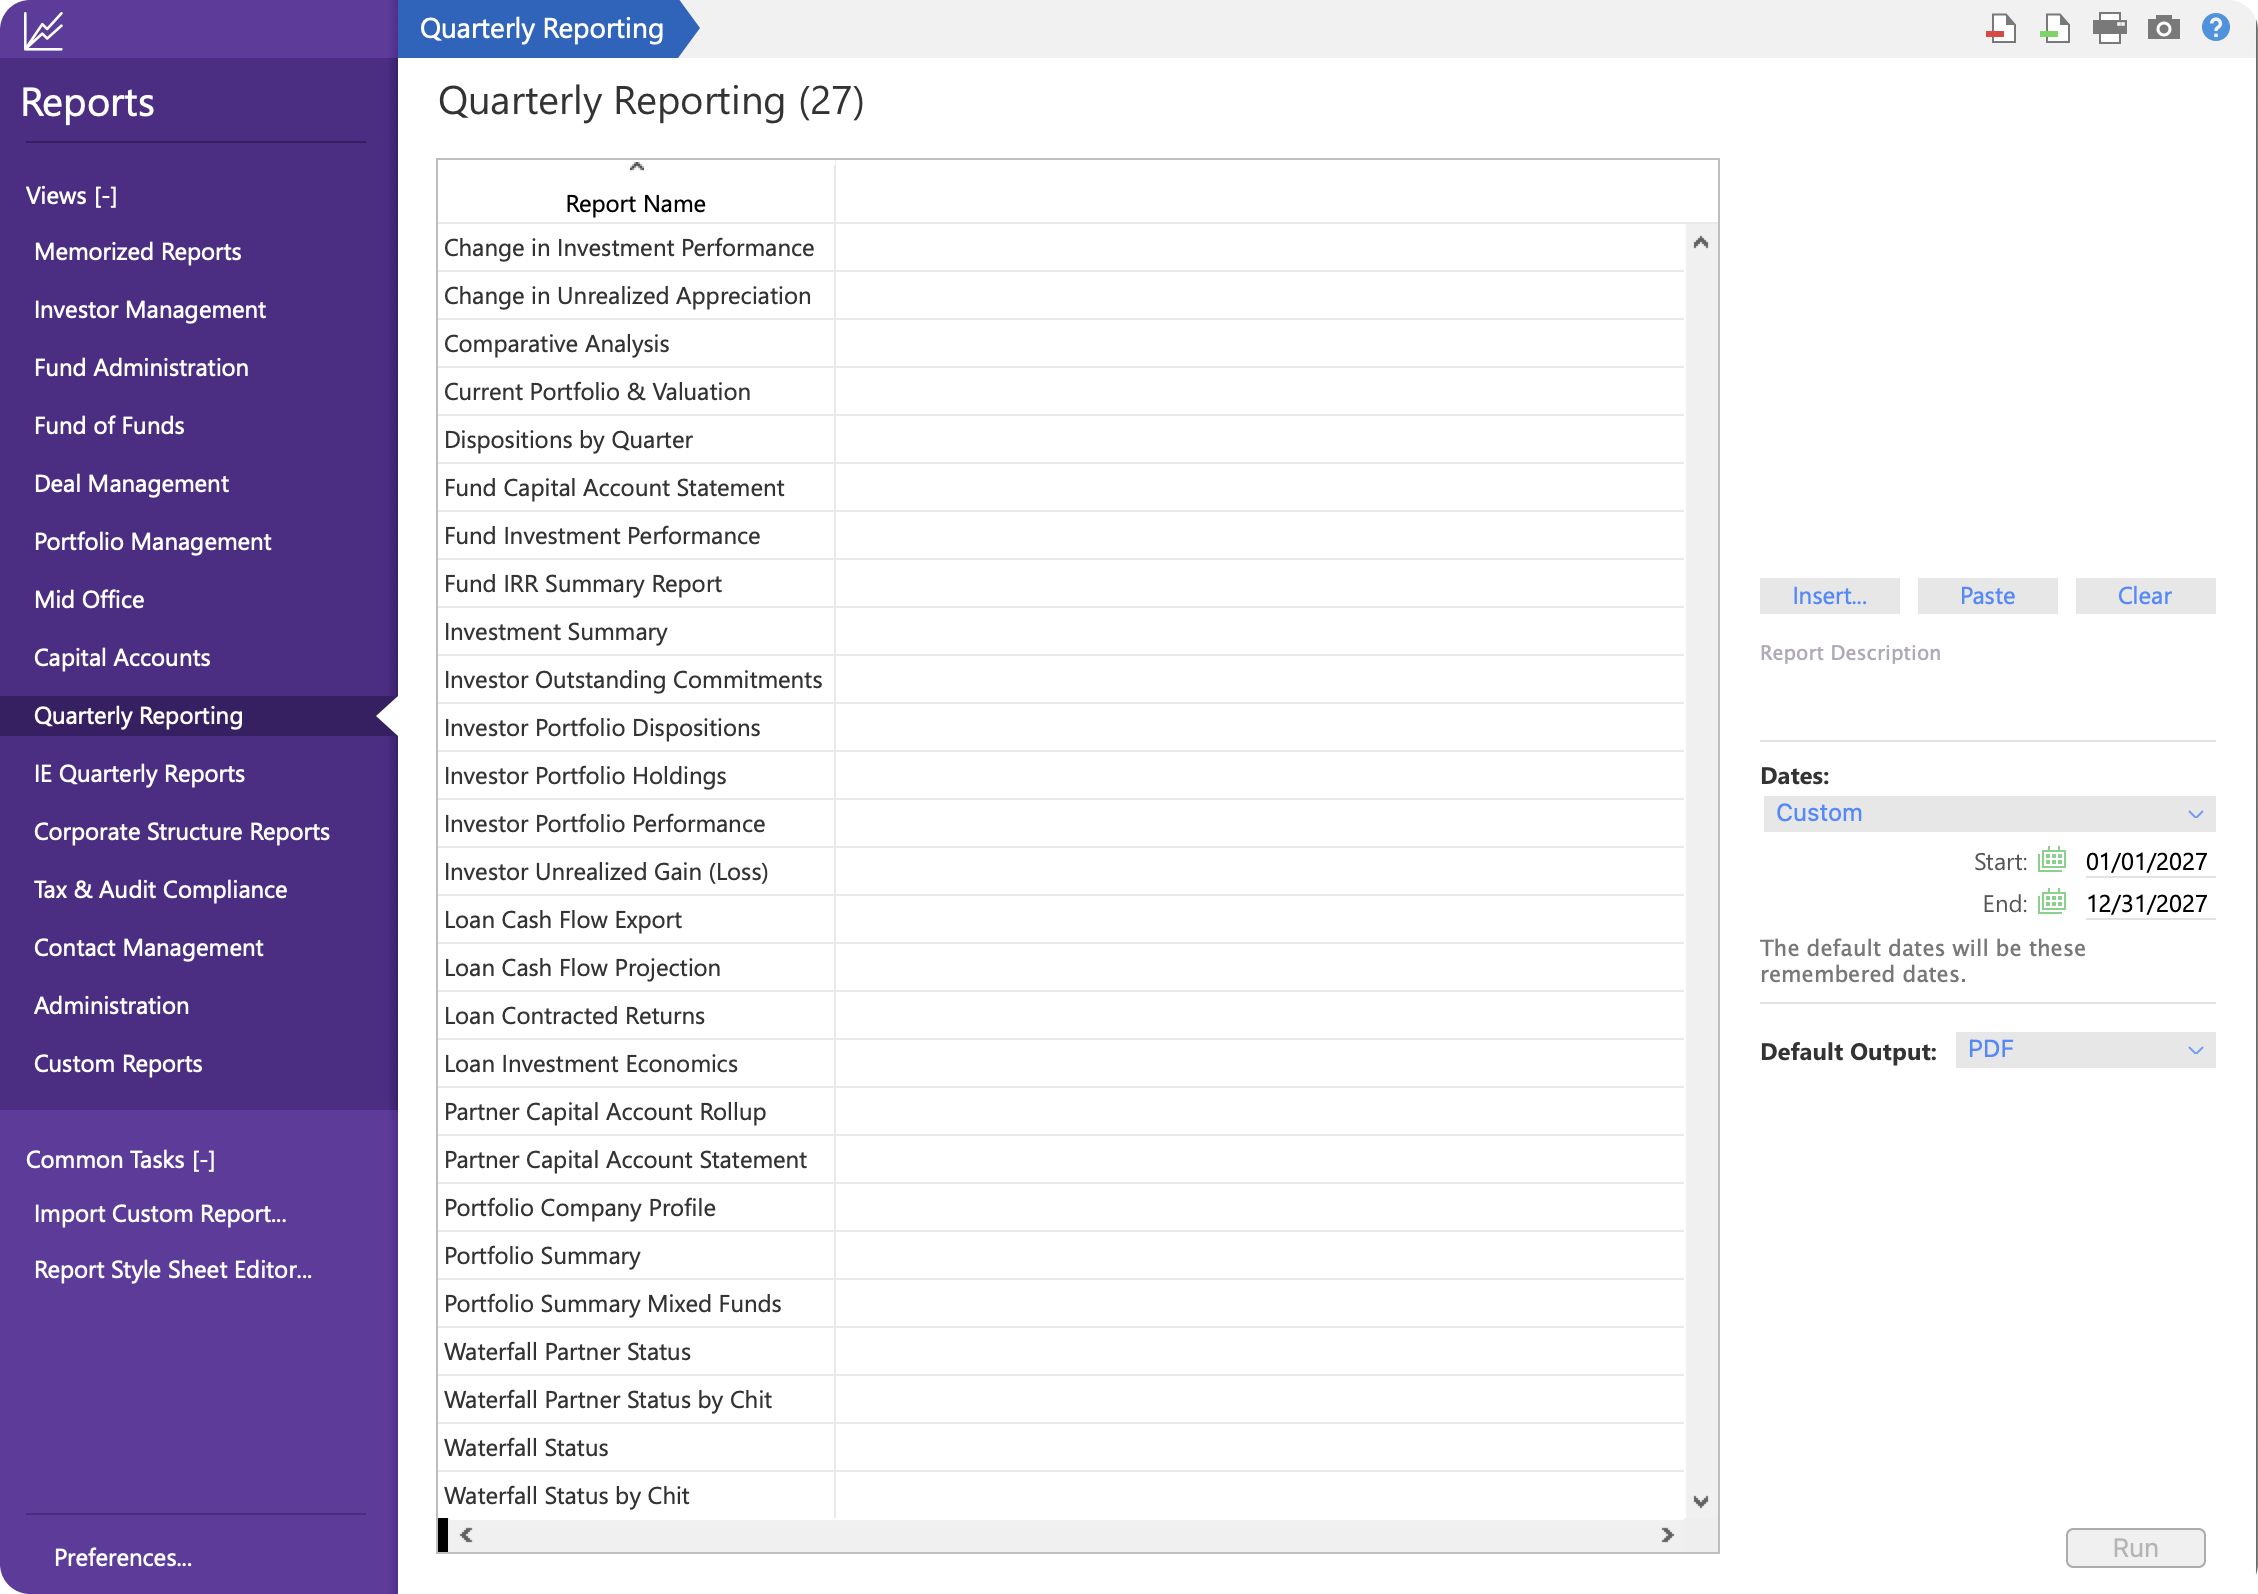This screenshot has width=2258, height=1594.
Task: Go to Investor Management view
Action: 150,310
